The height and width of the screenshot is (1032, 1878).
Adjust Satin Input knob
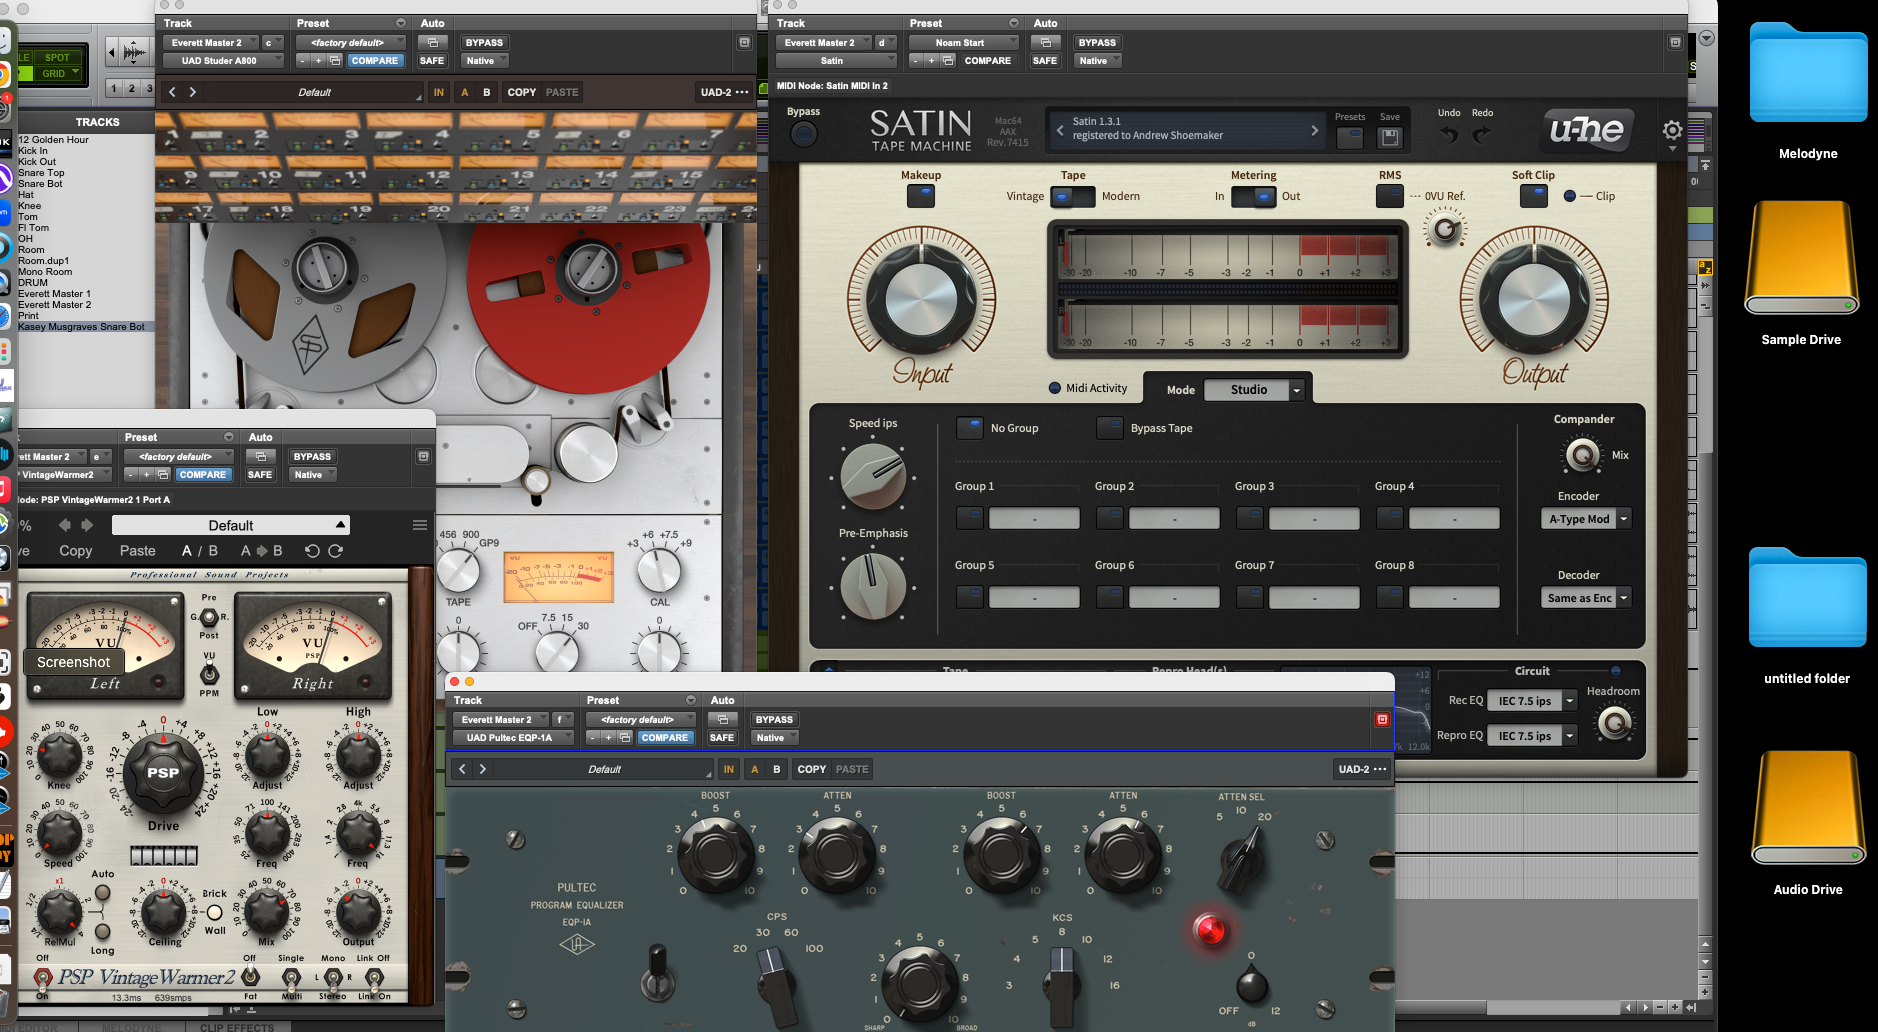pyautogui.click(x=921, y=299)
